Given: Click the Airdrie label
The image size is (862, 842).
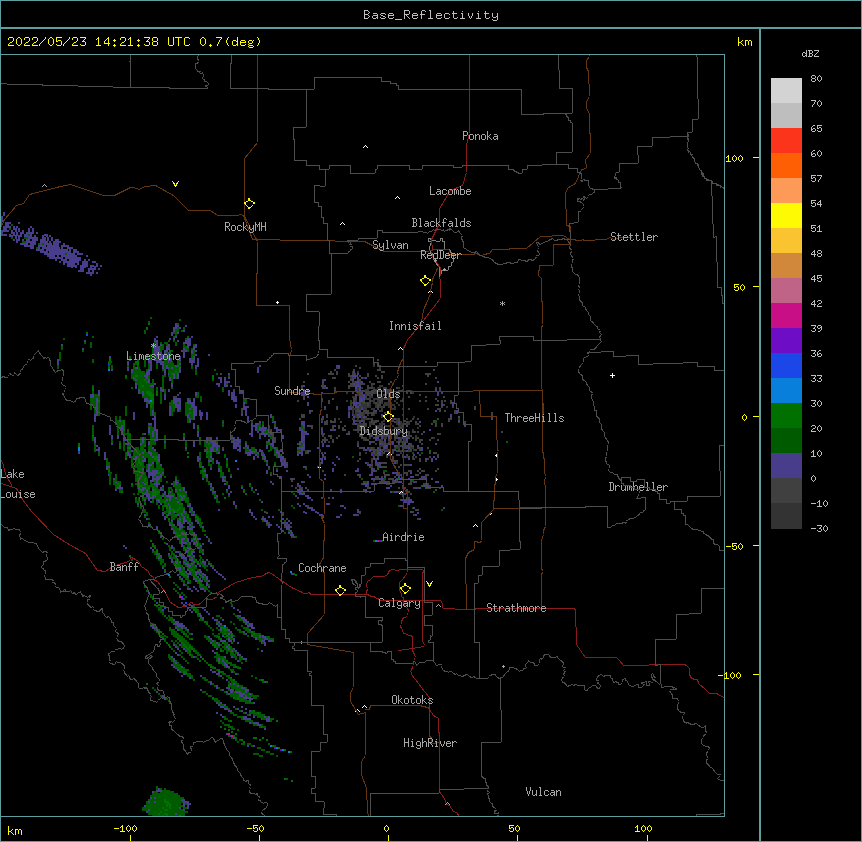Looking at the screenshot, I should (x=403, y=537).
